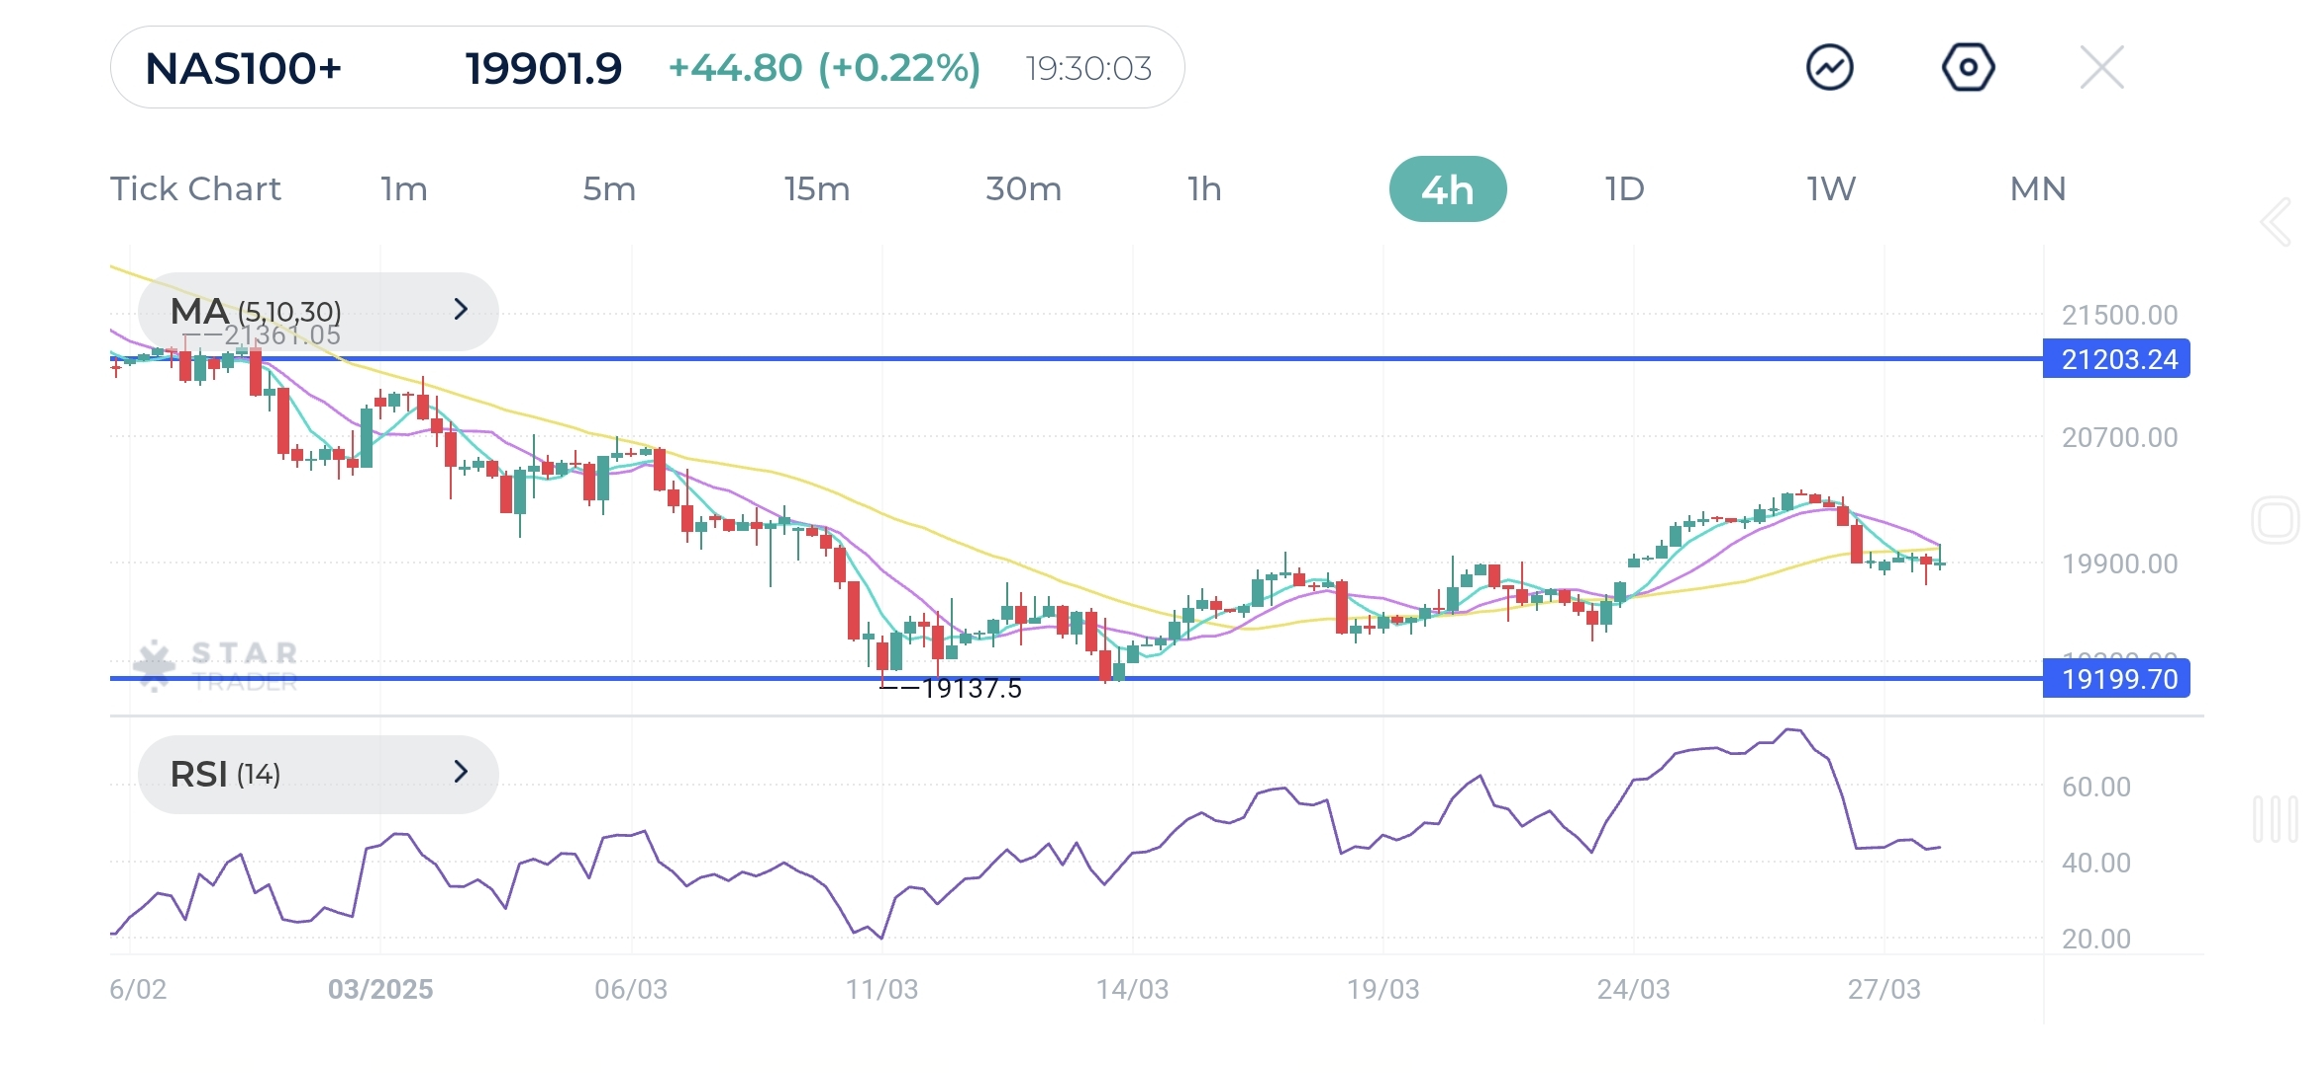Viewport: 2311px width, 1073px height.
Task: Select the 5m timeframe
Action: pos(609,189)
